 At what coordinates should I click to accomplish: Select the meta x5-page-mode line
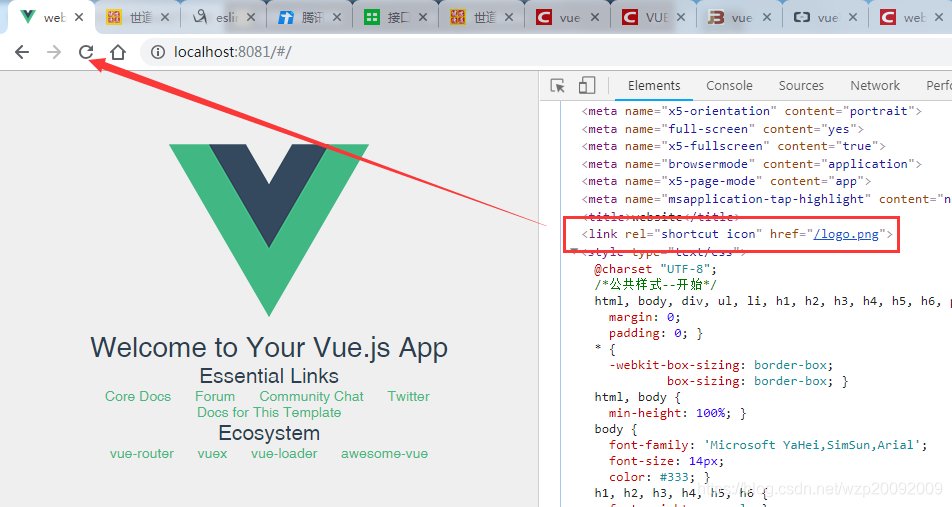726,181
